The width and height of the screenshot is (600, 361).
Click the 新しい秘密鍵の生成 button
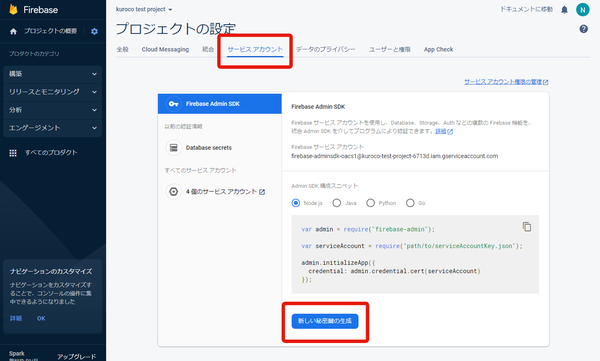coord(325,321)
